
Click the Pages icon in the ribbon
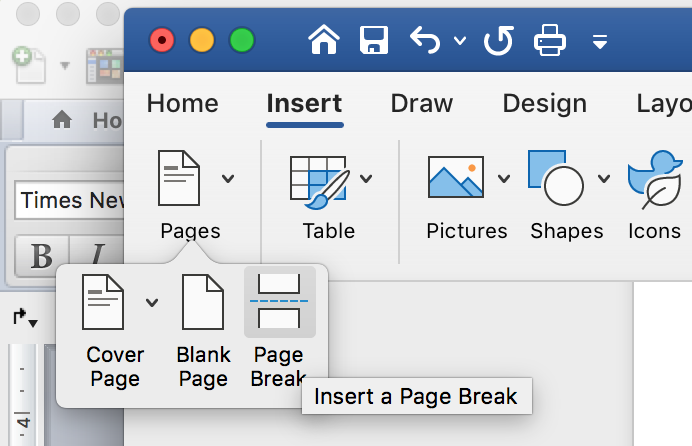tap(179, 178)
